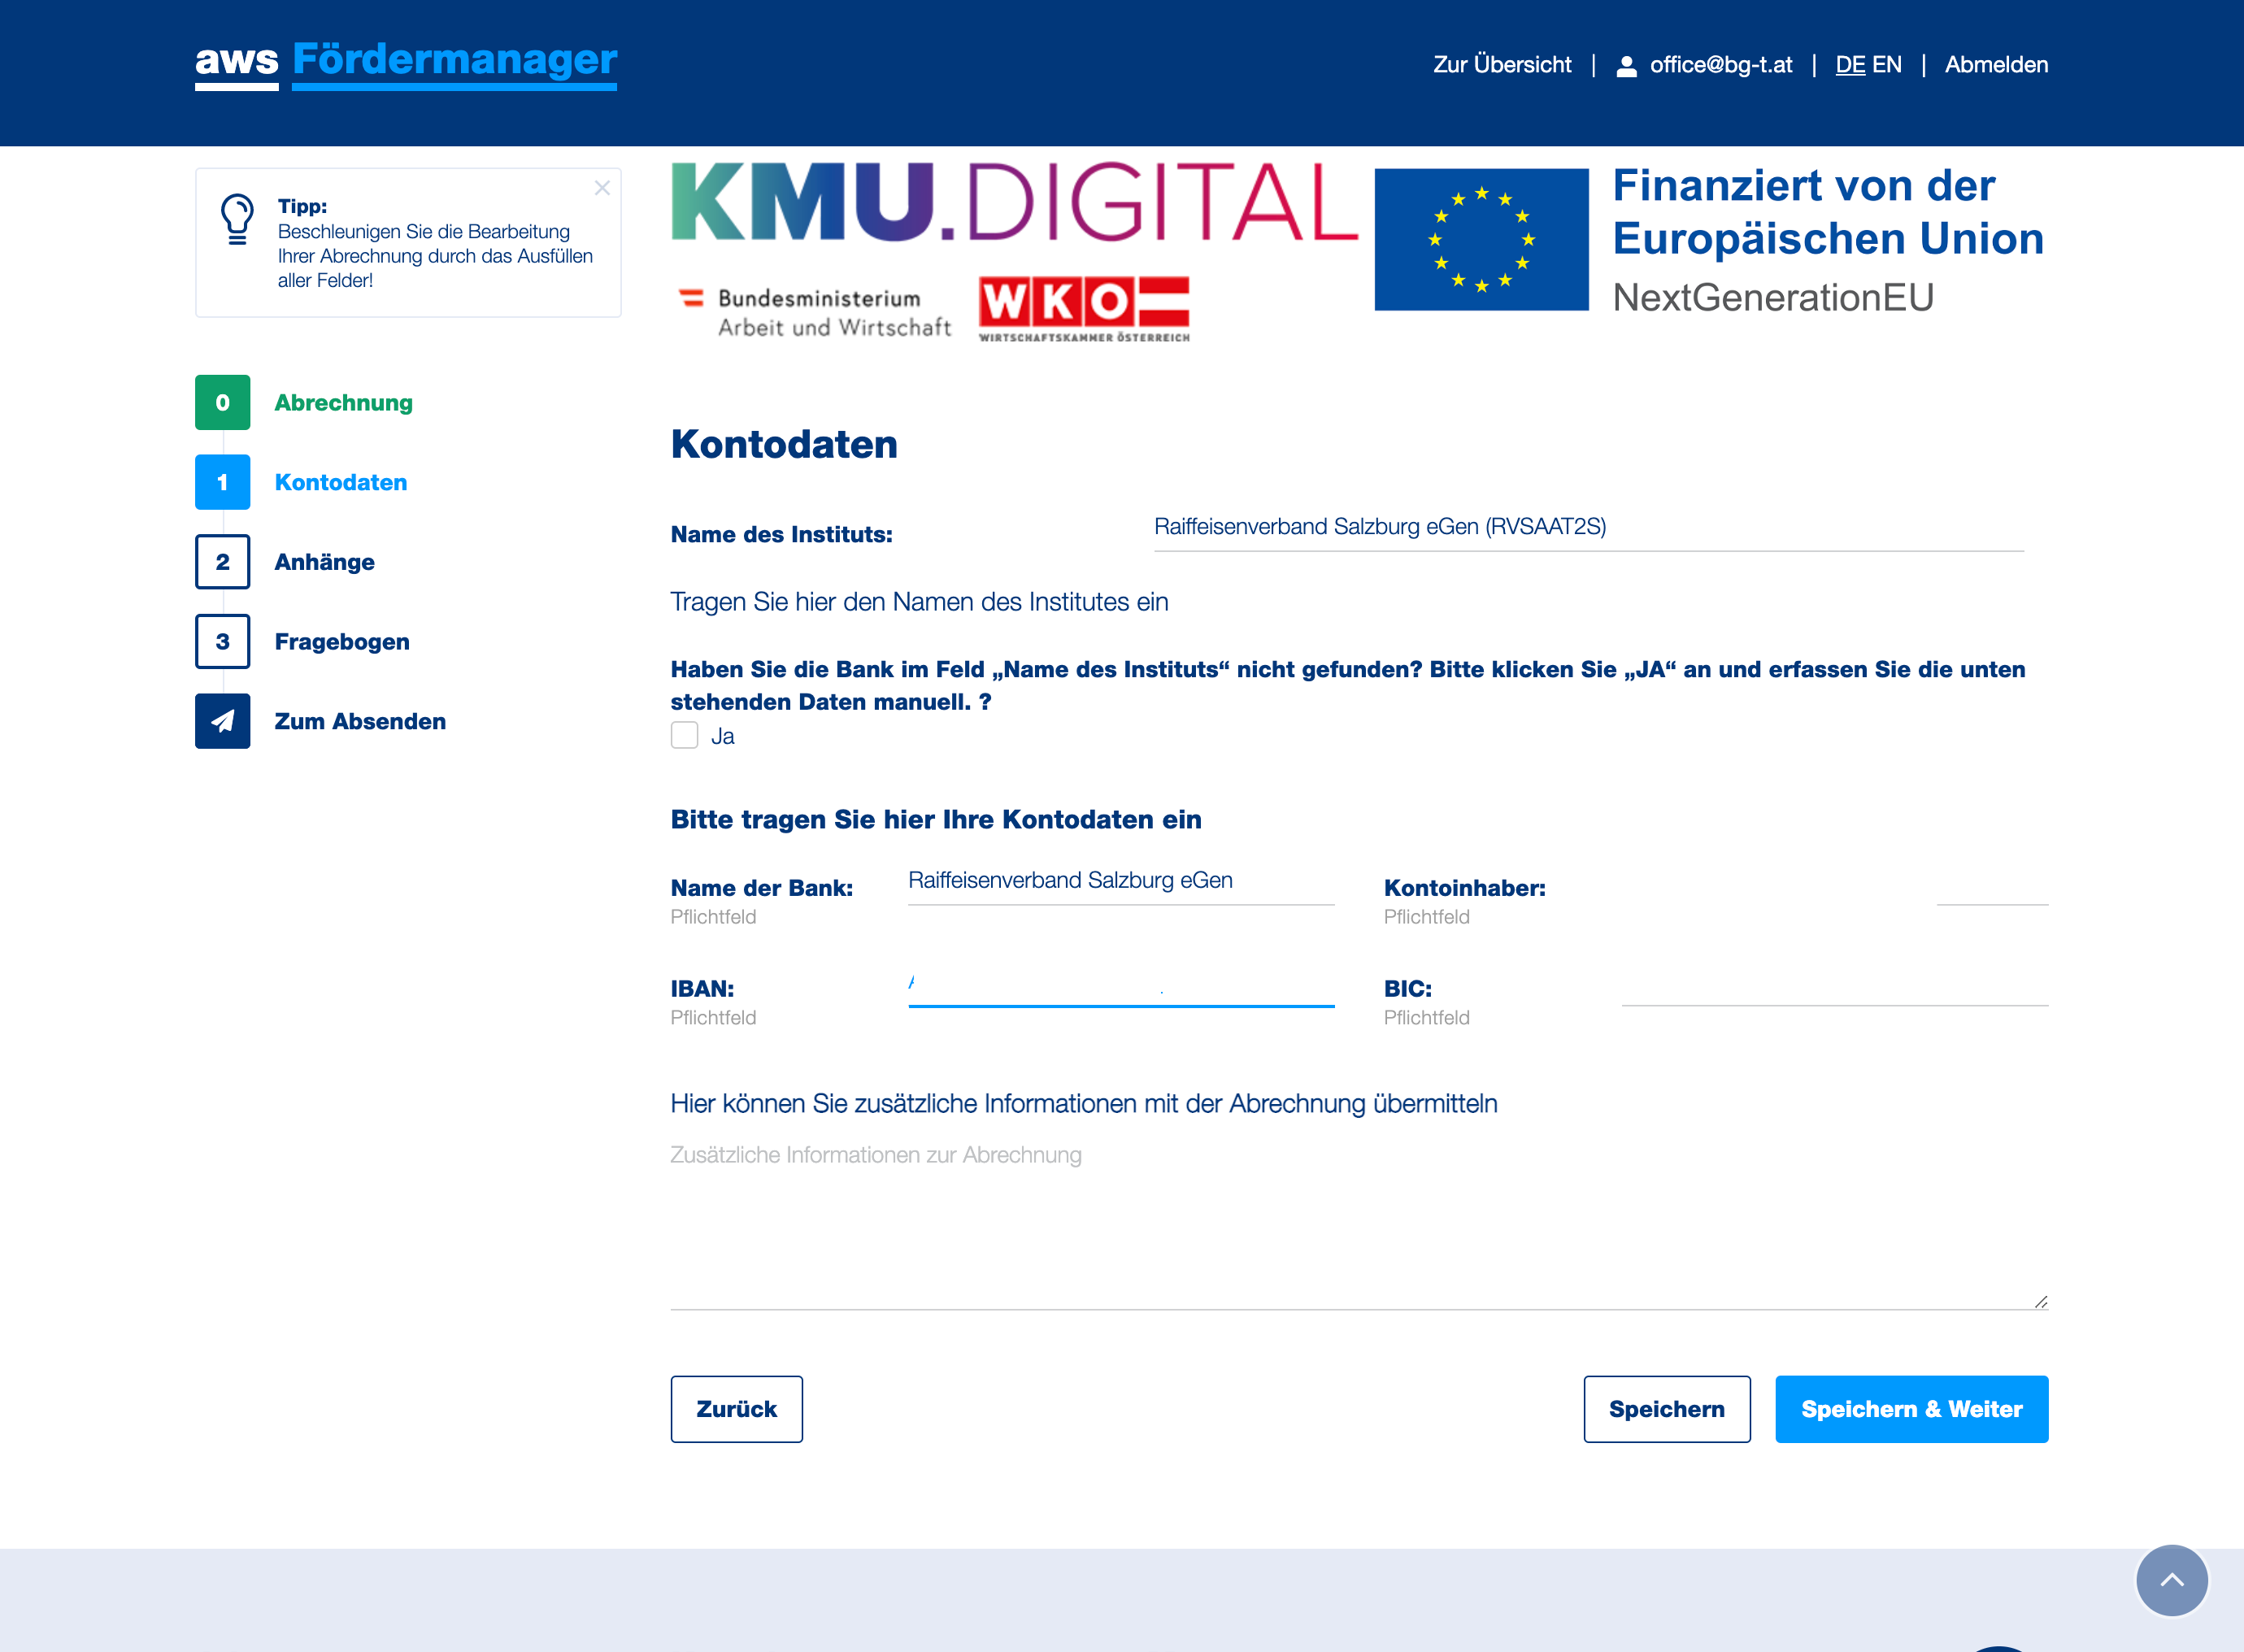Go to Fragebogen step

pyautogui.click(x=342, y=642)
